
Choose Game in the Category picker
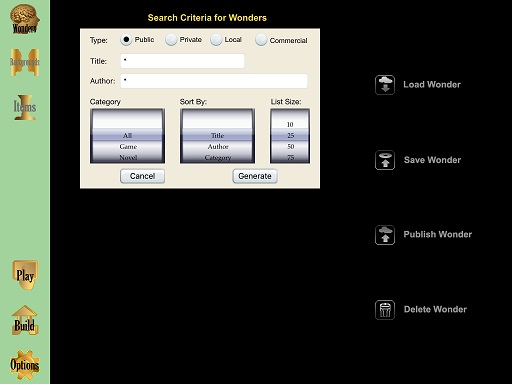pyautogui.click(x=127, y=146)
